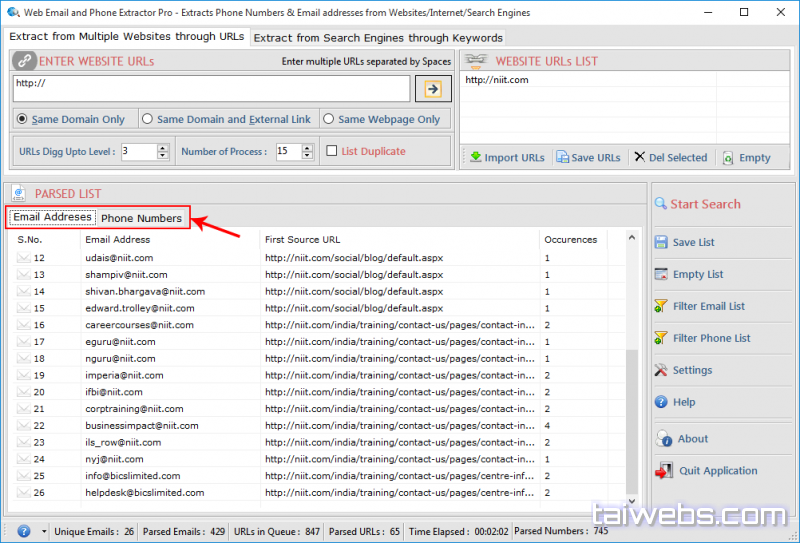Click the Import URLs button

pyautogui.click(x=507, y=158)
